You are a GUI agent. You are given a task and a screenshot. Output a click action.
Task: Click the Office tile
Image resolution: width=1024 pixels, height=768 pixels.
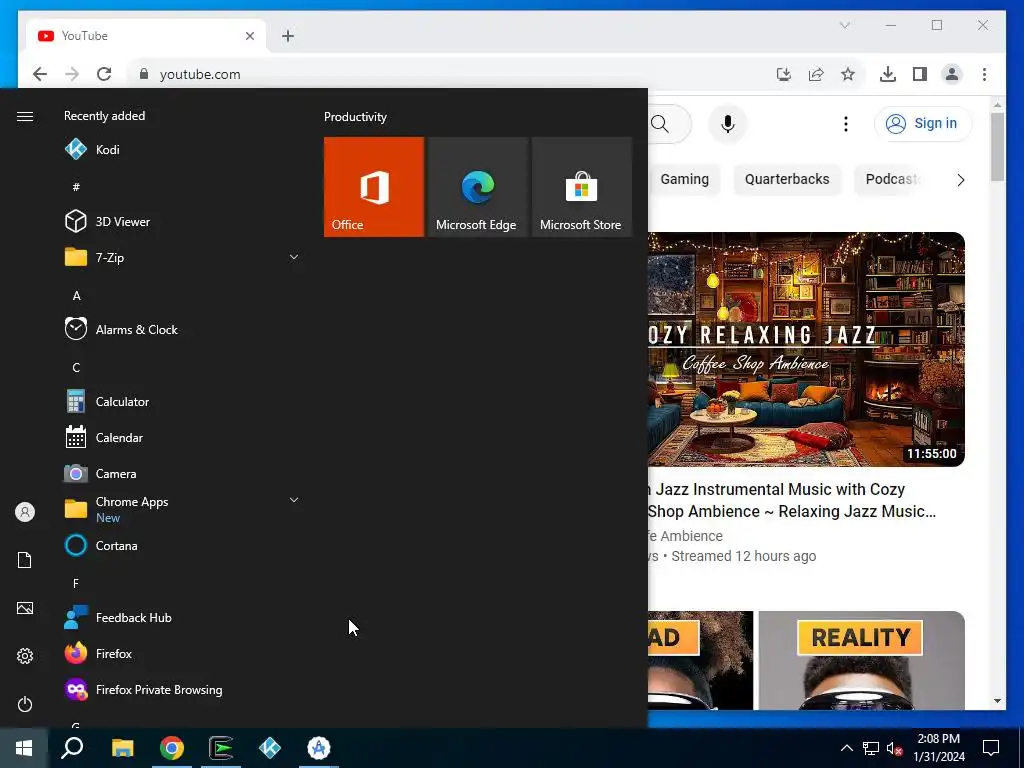(x=374, y=187)
